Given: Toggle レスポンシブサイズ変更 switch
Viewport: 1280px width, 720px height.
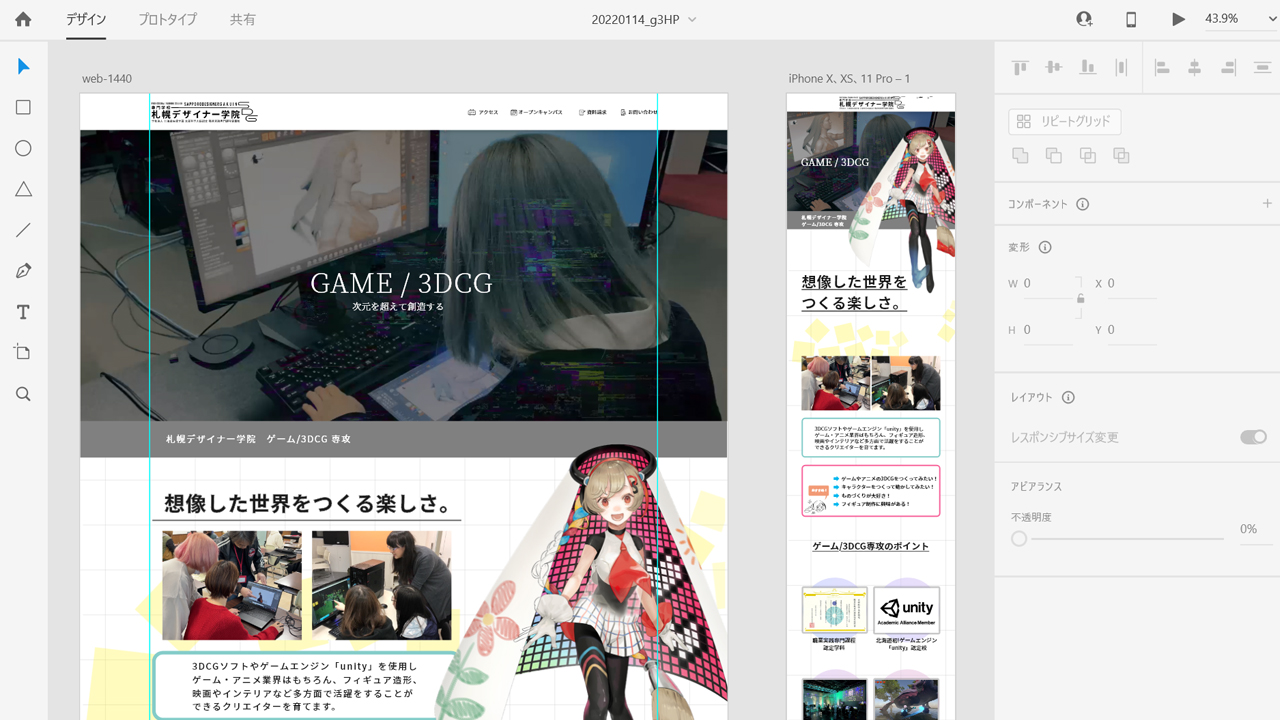Looking at the screenshot, I should click(1253, 437).
